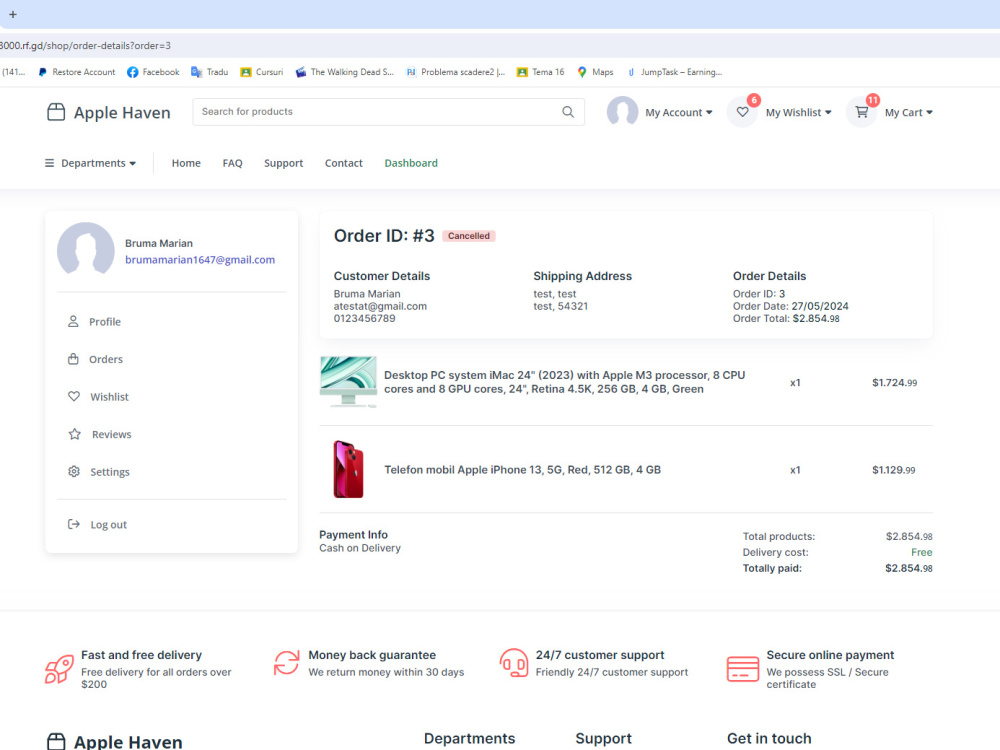Click the heart icon next to Wishlist sidebar entry
The image size is (1000, 750).
73,396
